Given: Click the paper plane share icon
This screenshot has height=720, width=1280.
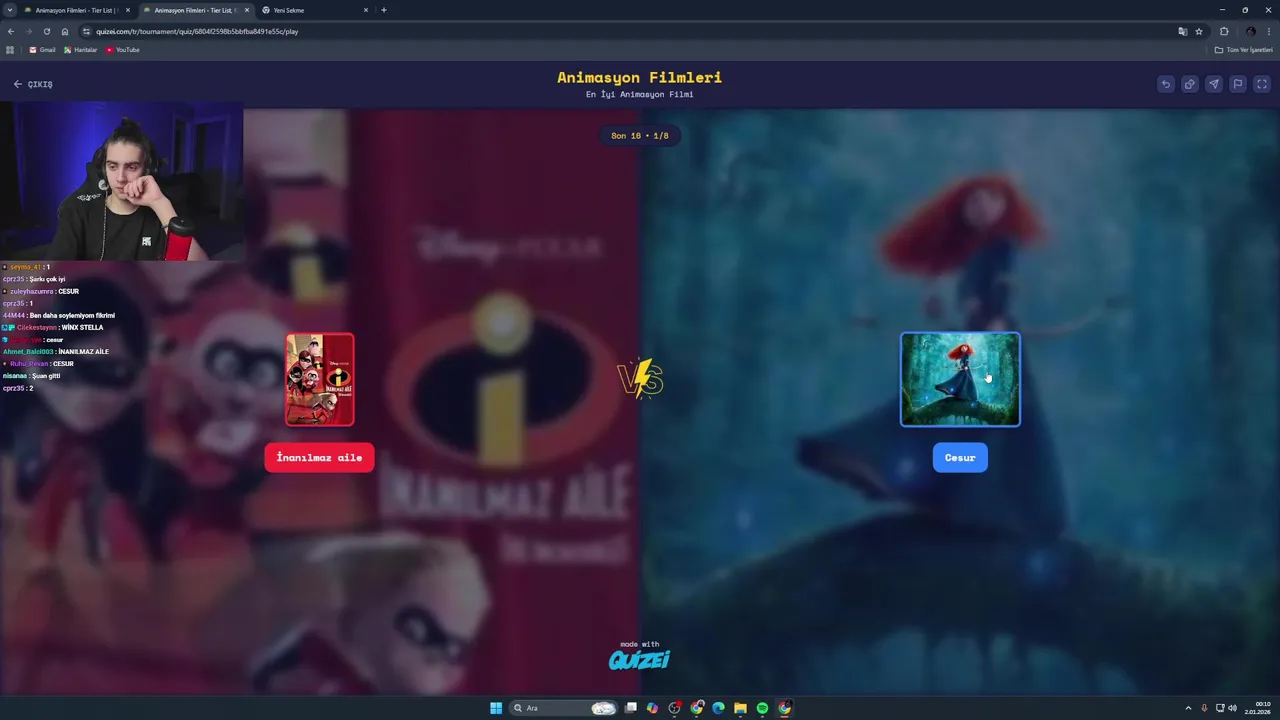Looking at the screenshot, I should tap(1214, 84).
